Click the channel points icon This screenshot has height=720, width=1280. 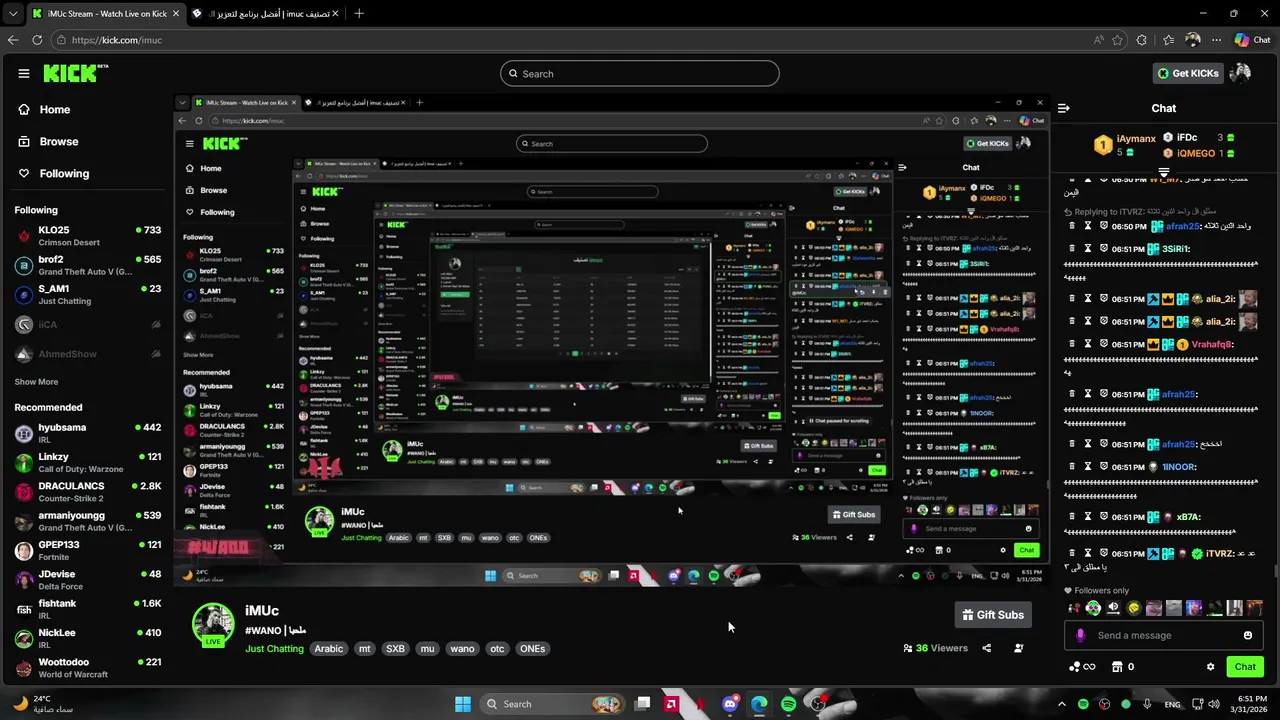pos(1080,667)
